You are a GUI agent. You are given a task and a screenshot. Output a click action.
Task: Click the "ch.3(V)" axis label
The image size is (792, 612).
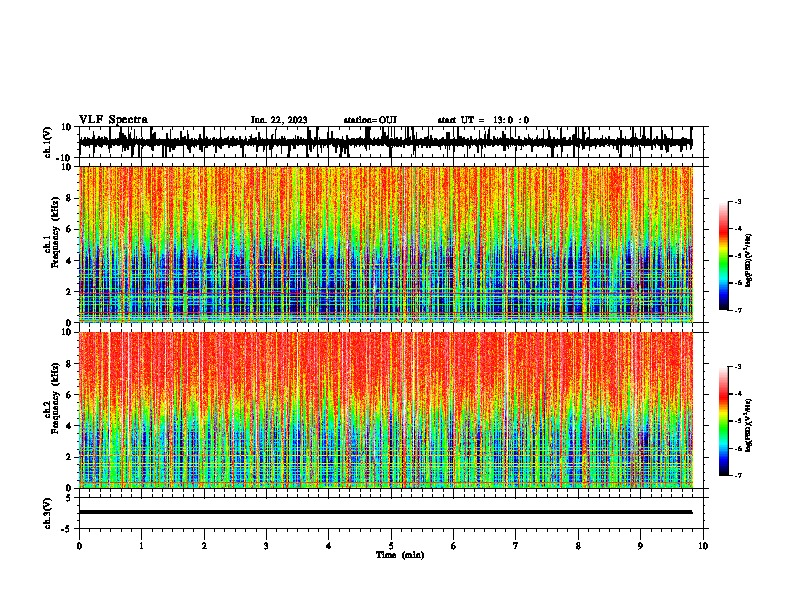point(48,513)
